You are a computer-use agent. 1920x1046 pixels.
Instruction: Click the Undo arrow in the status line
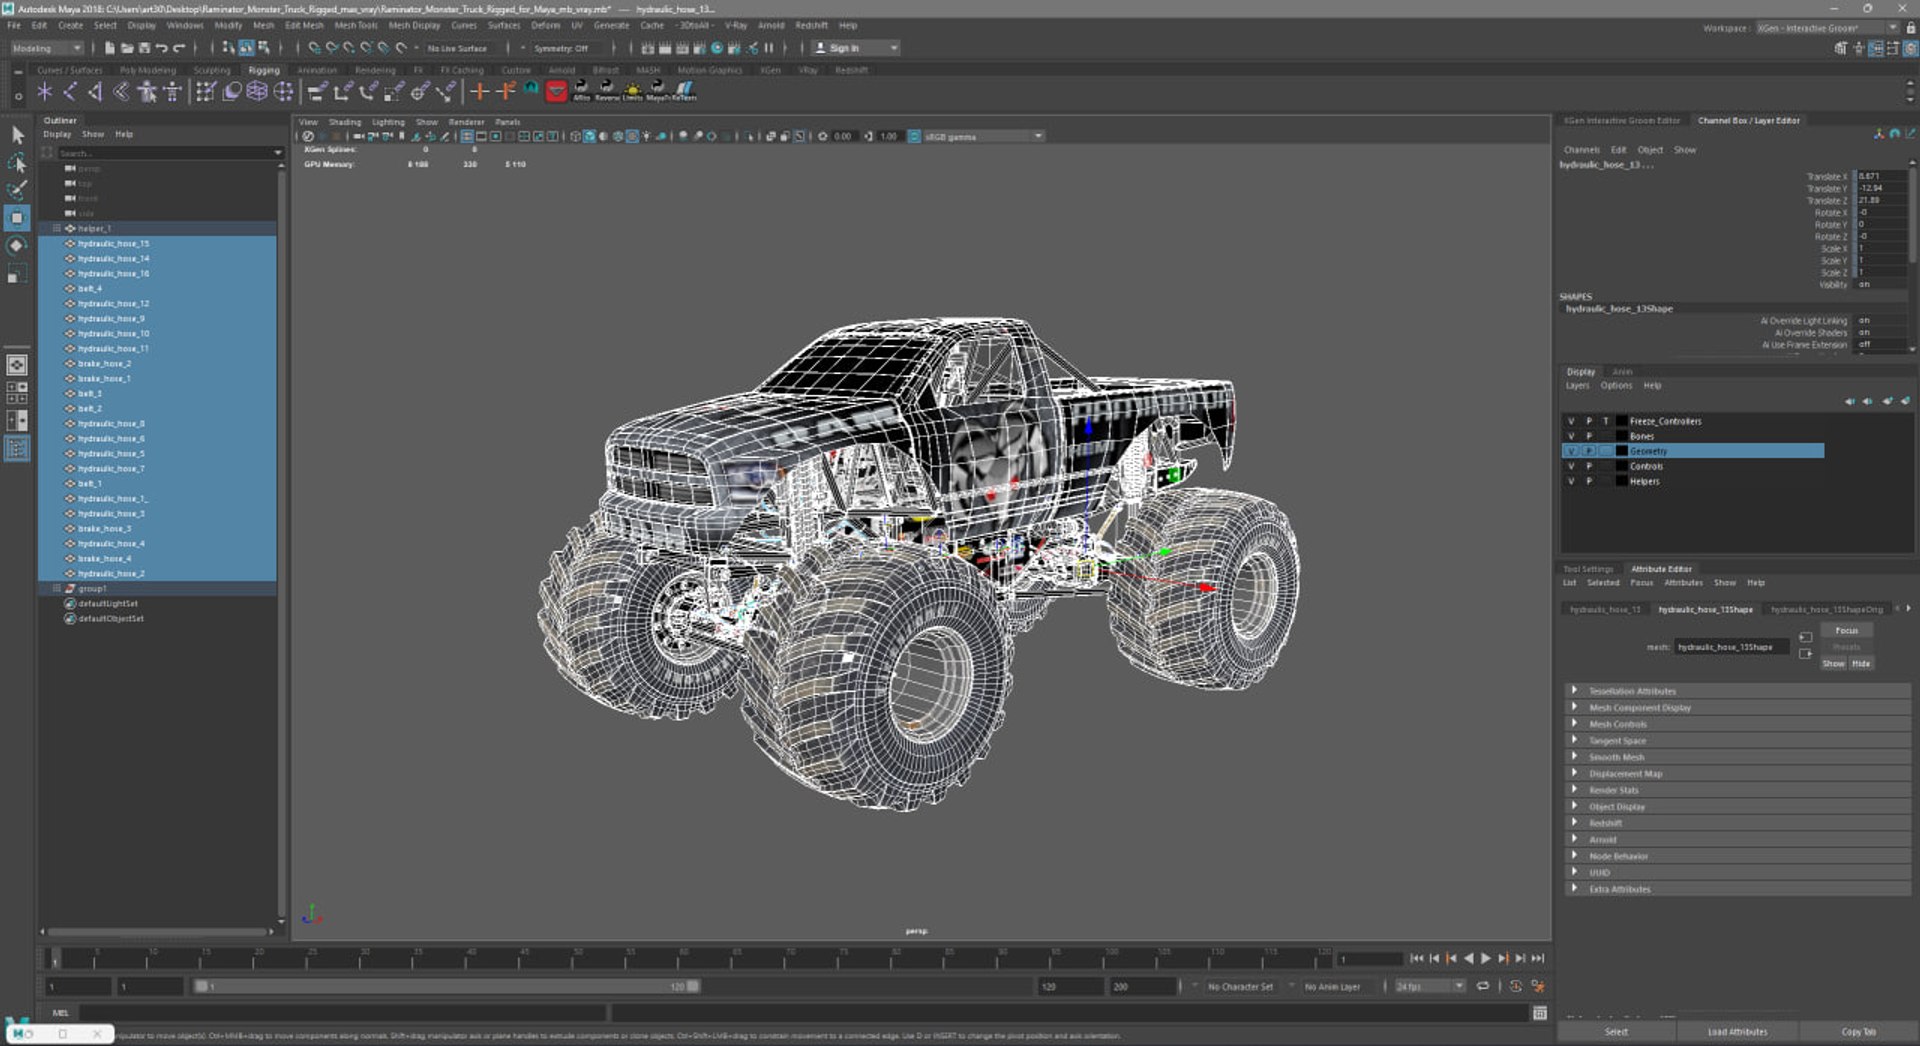click(161, 48)
